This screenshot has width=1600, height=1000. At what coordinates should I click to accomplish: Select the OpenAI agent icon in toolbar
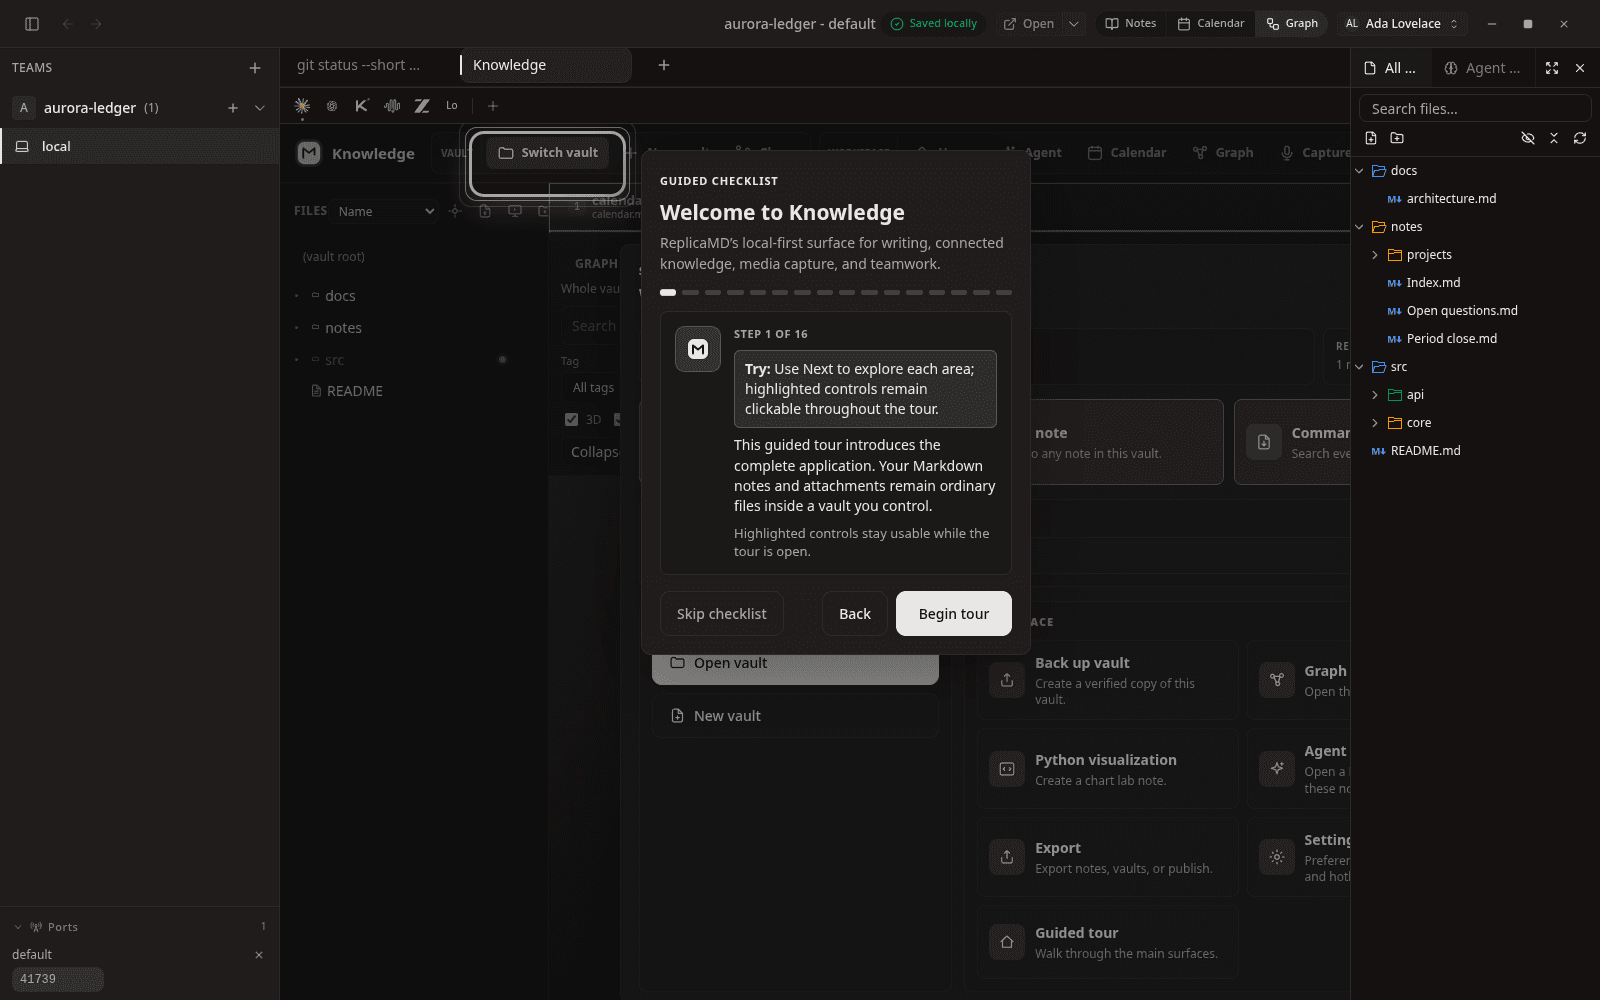coord(332,106)
